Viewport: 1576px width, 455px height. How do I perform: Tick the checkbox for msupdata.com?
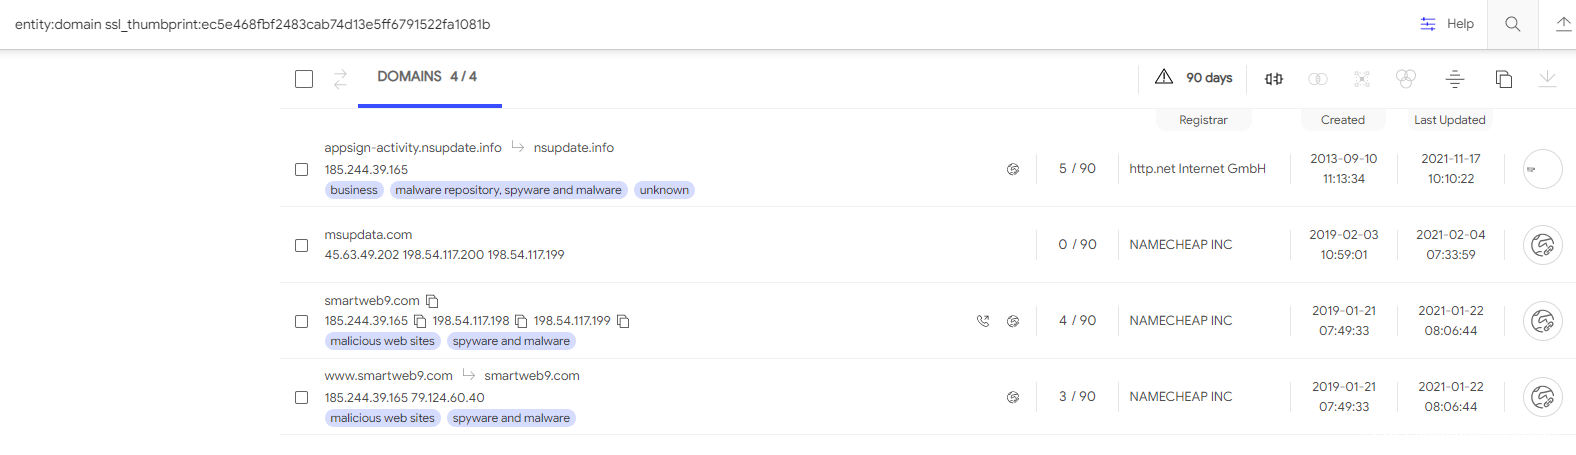[x=301, y=245]
